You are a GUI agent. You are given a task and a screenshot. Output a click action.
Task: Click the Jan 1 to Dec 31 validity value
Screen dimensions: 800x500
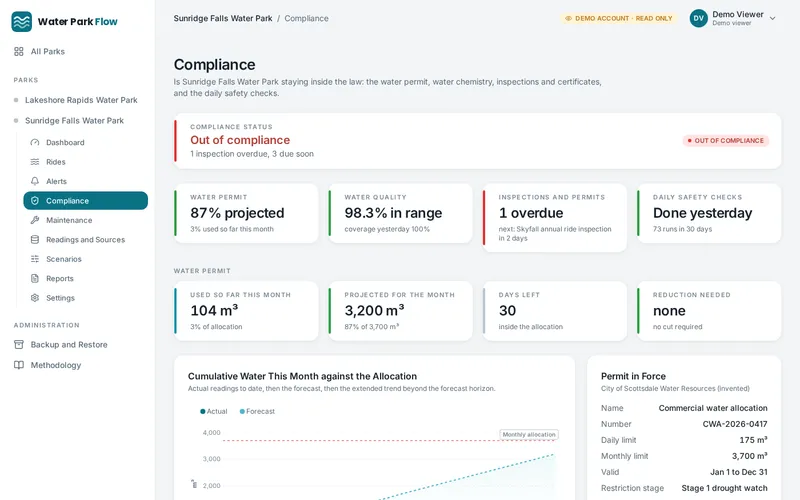[x=738, y=472]
